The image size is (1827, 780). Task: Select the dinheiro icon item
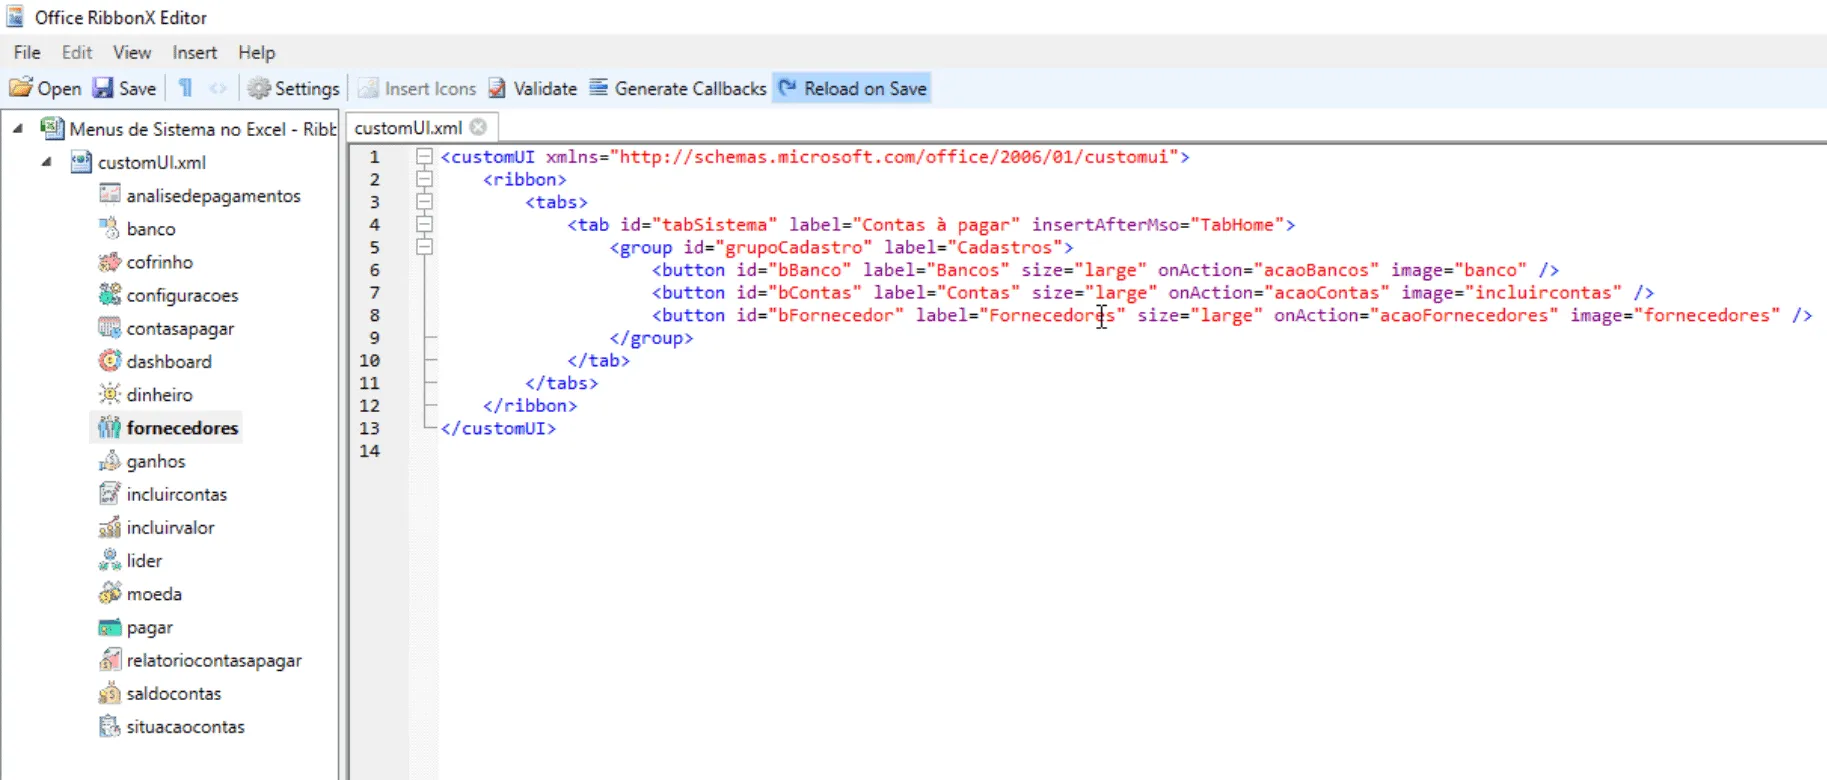145,395
